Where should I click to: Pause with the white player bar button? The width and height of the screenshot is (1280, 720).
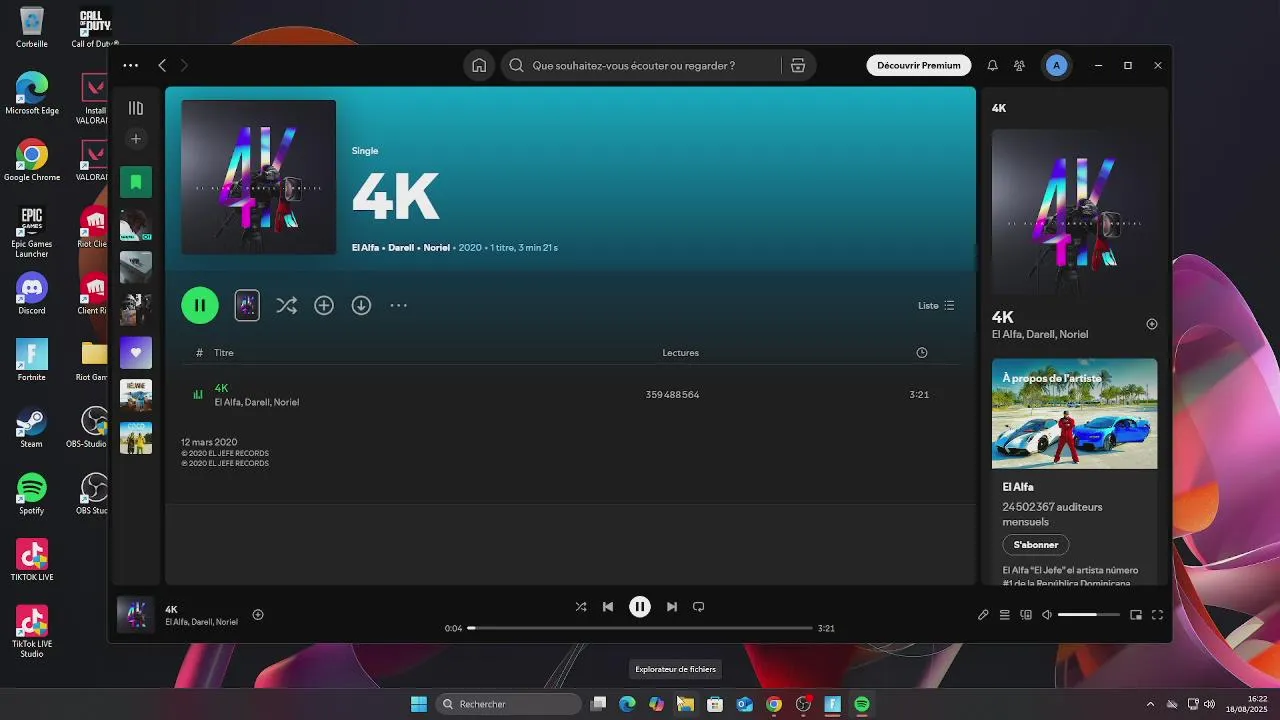[x=640, y=607]
